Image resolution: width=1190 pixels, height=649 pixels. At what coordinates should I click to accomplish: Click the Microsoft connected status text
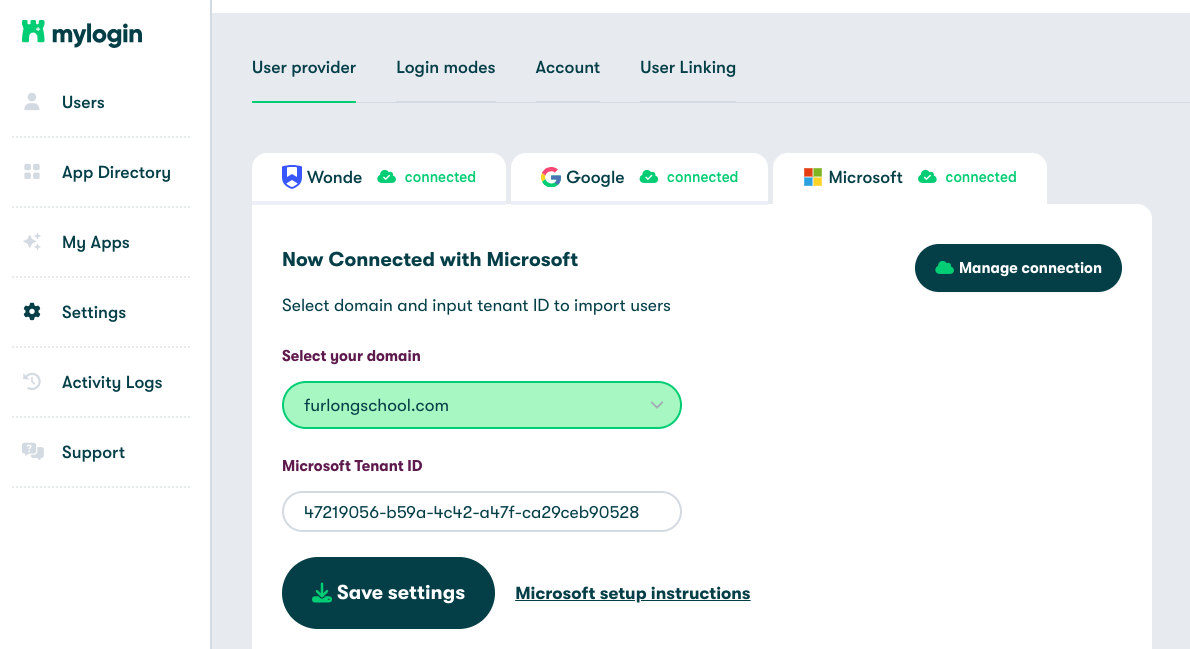point(981,177)
